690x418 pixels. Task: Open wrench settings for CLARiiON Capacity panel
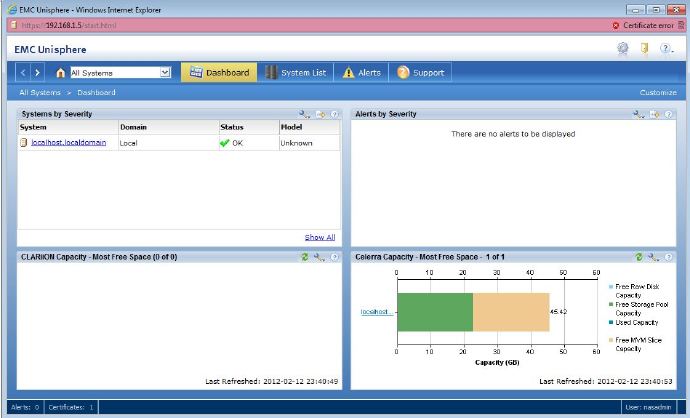(319, 257)
